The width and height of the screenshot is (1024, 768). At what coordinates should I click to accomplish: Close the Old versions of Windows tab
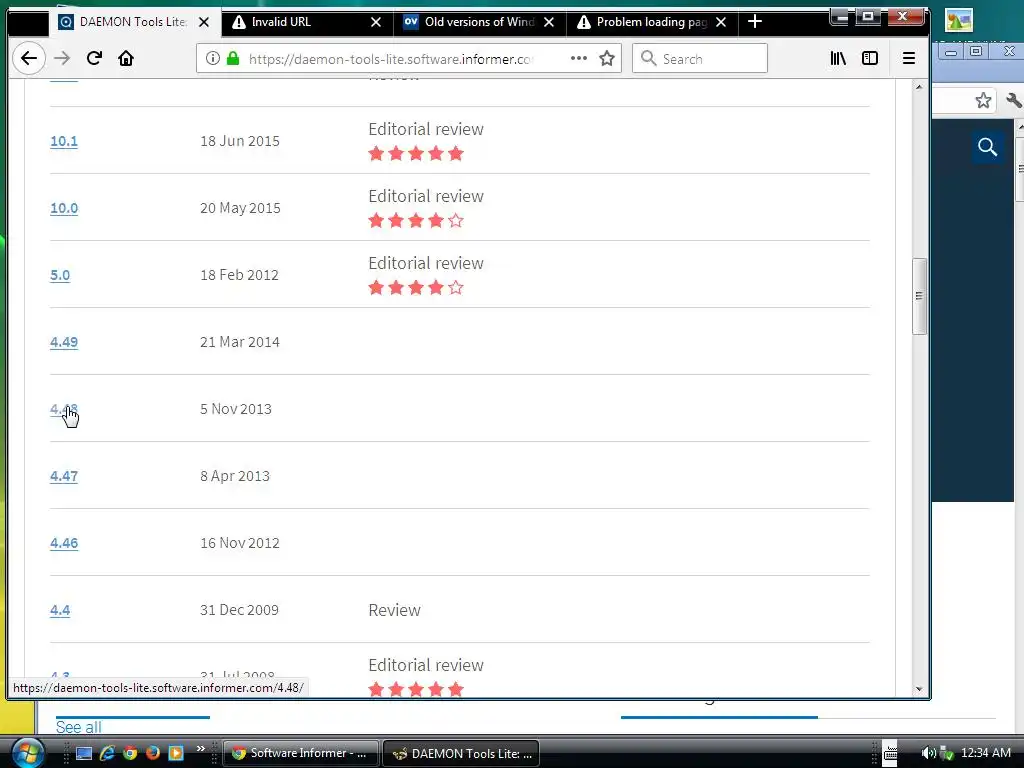point(549,22)
